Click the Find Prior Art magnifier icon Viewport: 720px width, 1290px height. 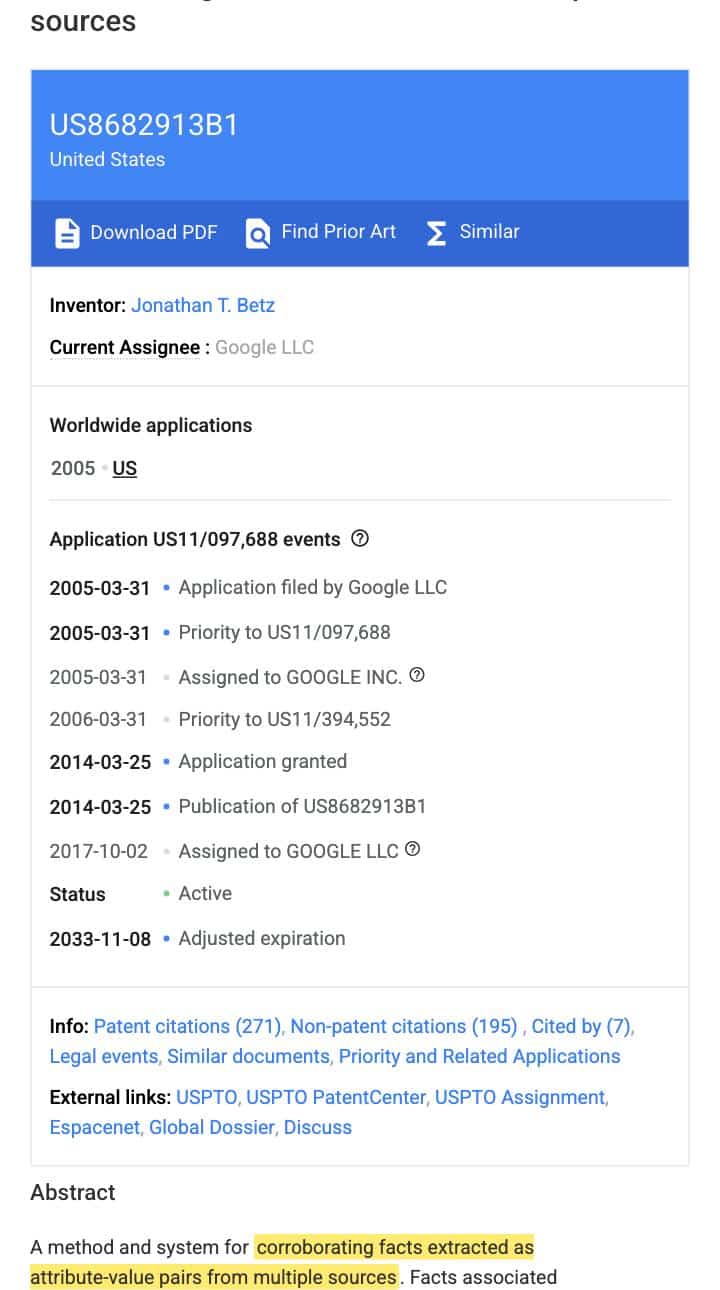coord(258,233)
